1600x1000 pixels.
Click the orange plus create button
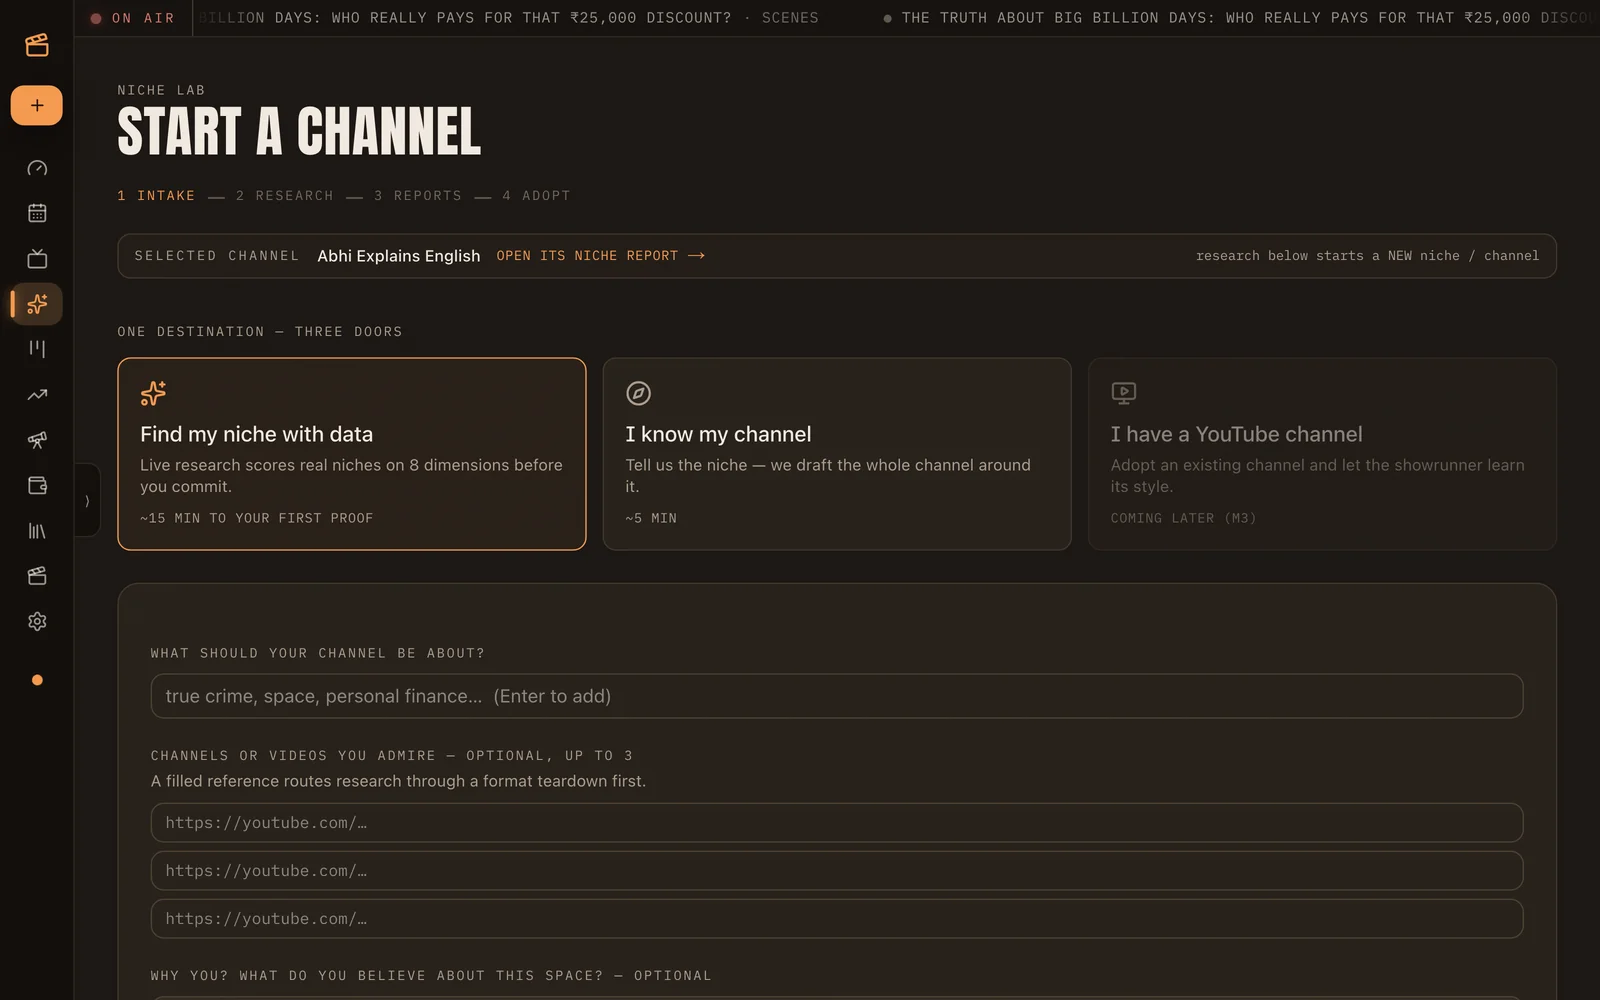click(37, 105)
